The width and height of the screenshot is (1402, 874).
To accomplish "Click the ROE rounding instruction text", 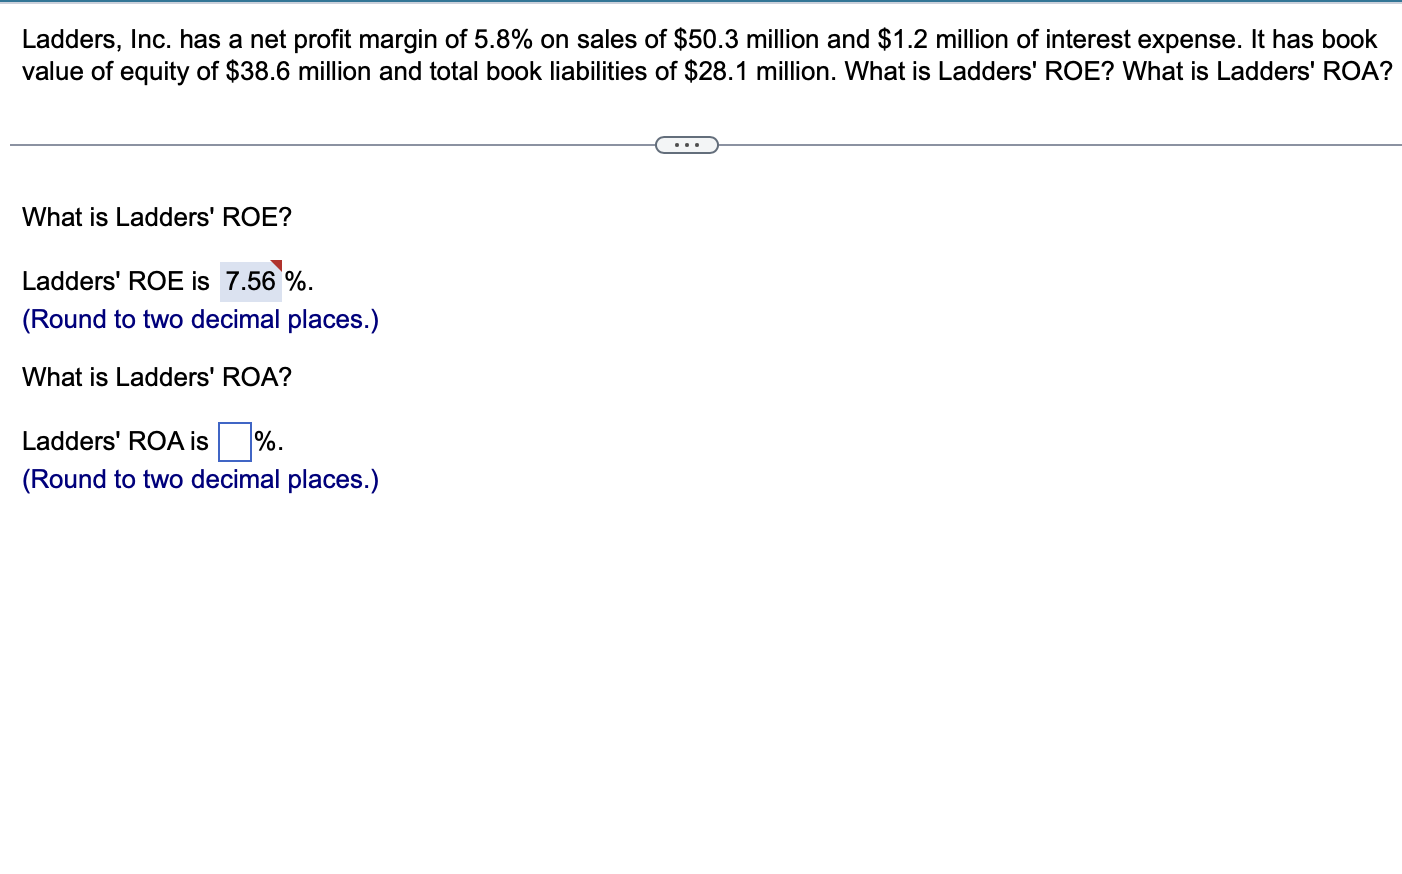I will tap(199, 319).
